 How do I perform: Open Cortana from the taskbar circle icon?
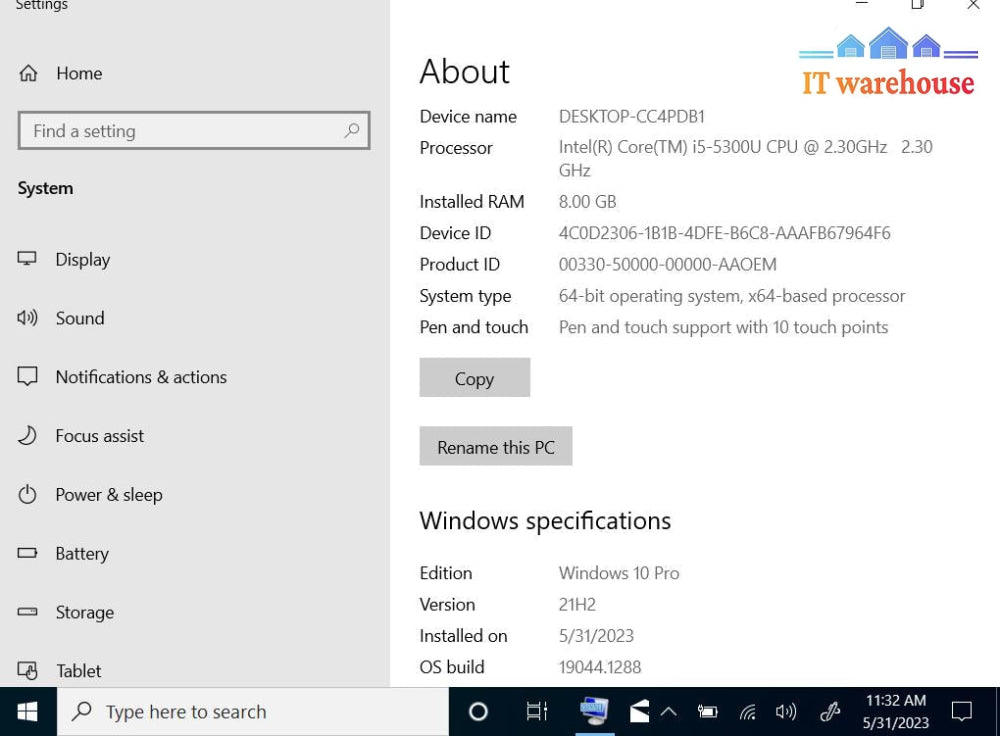478,711
